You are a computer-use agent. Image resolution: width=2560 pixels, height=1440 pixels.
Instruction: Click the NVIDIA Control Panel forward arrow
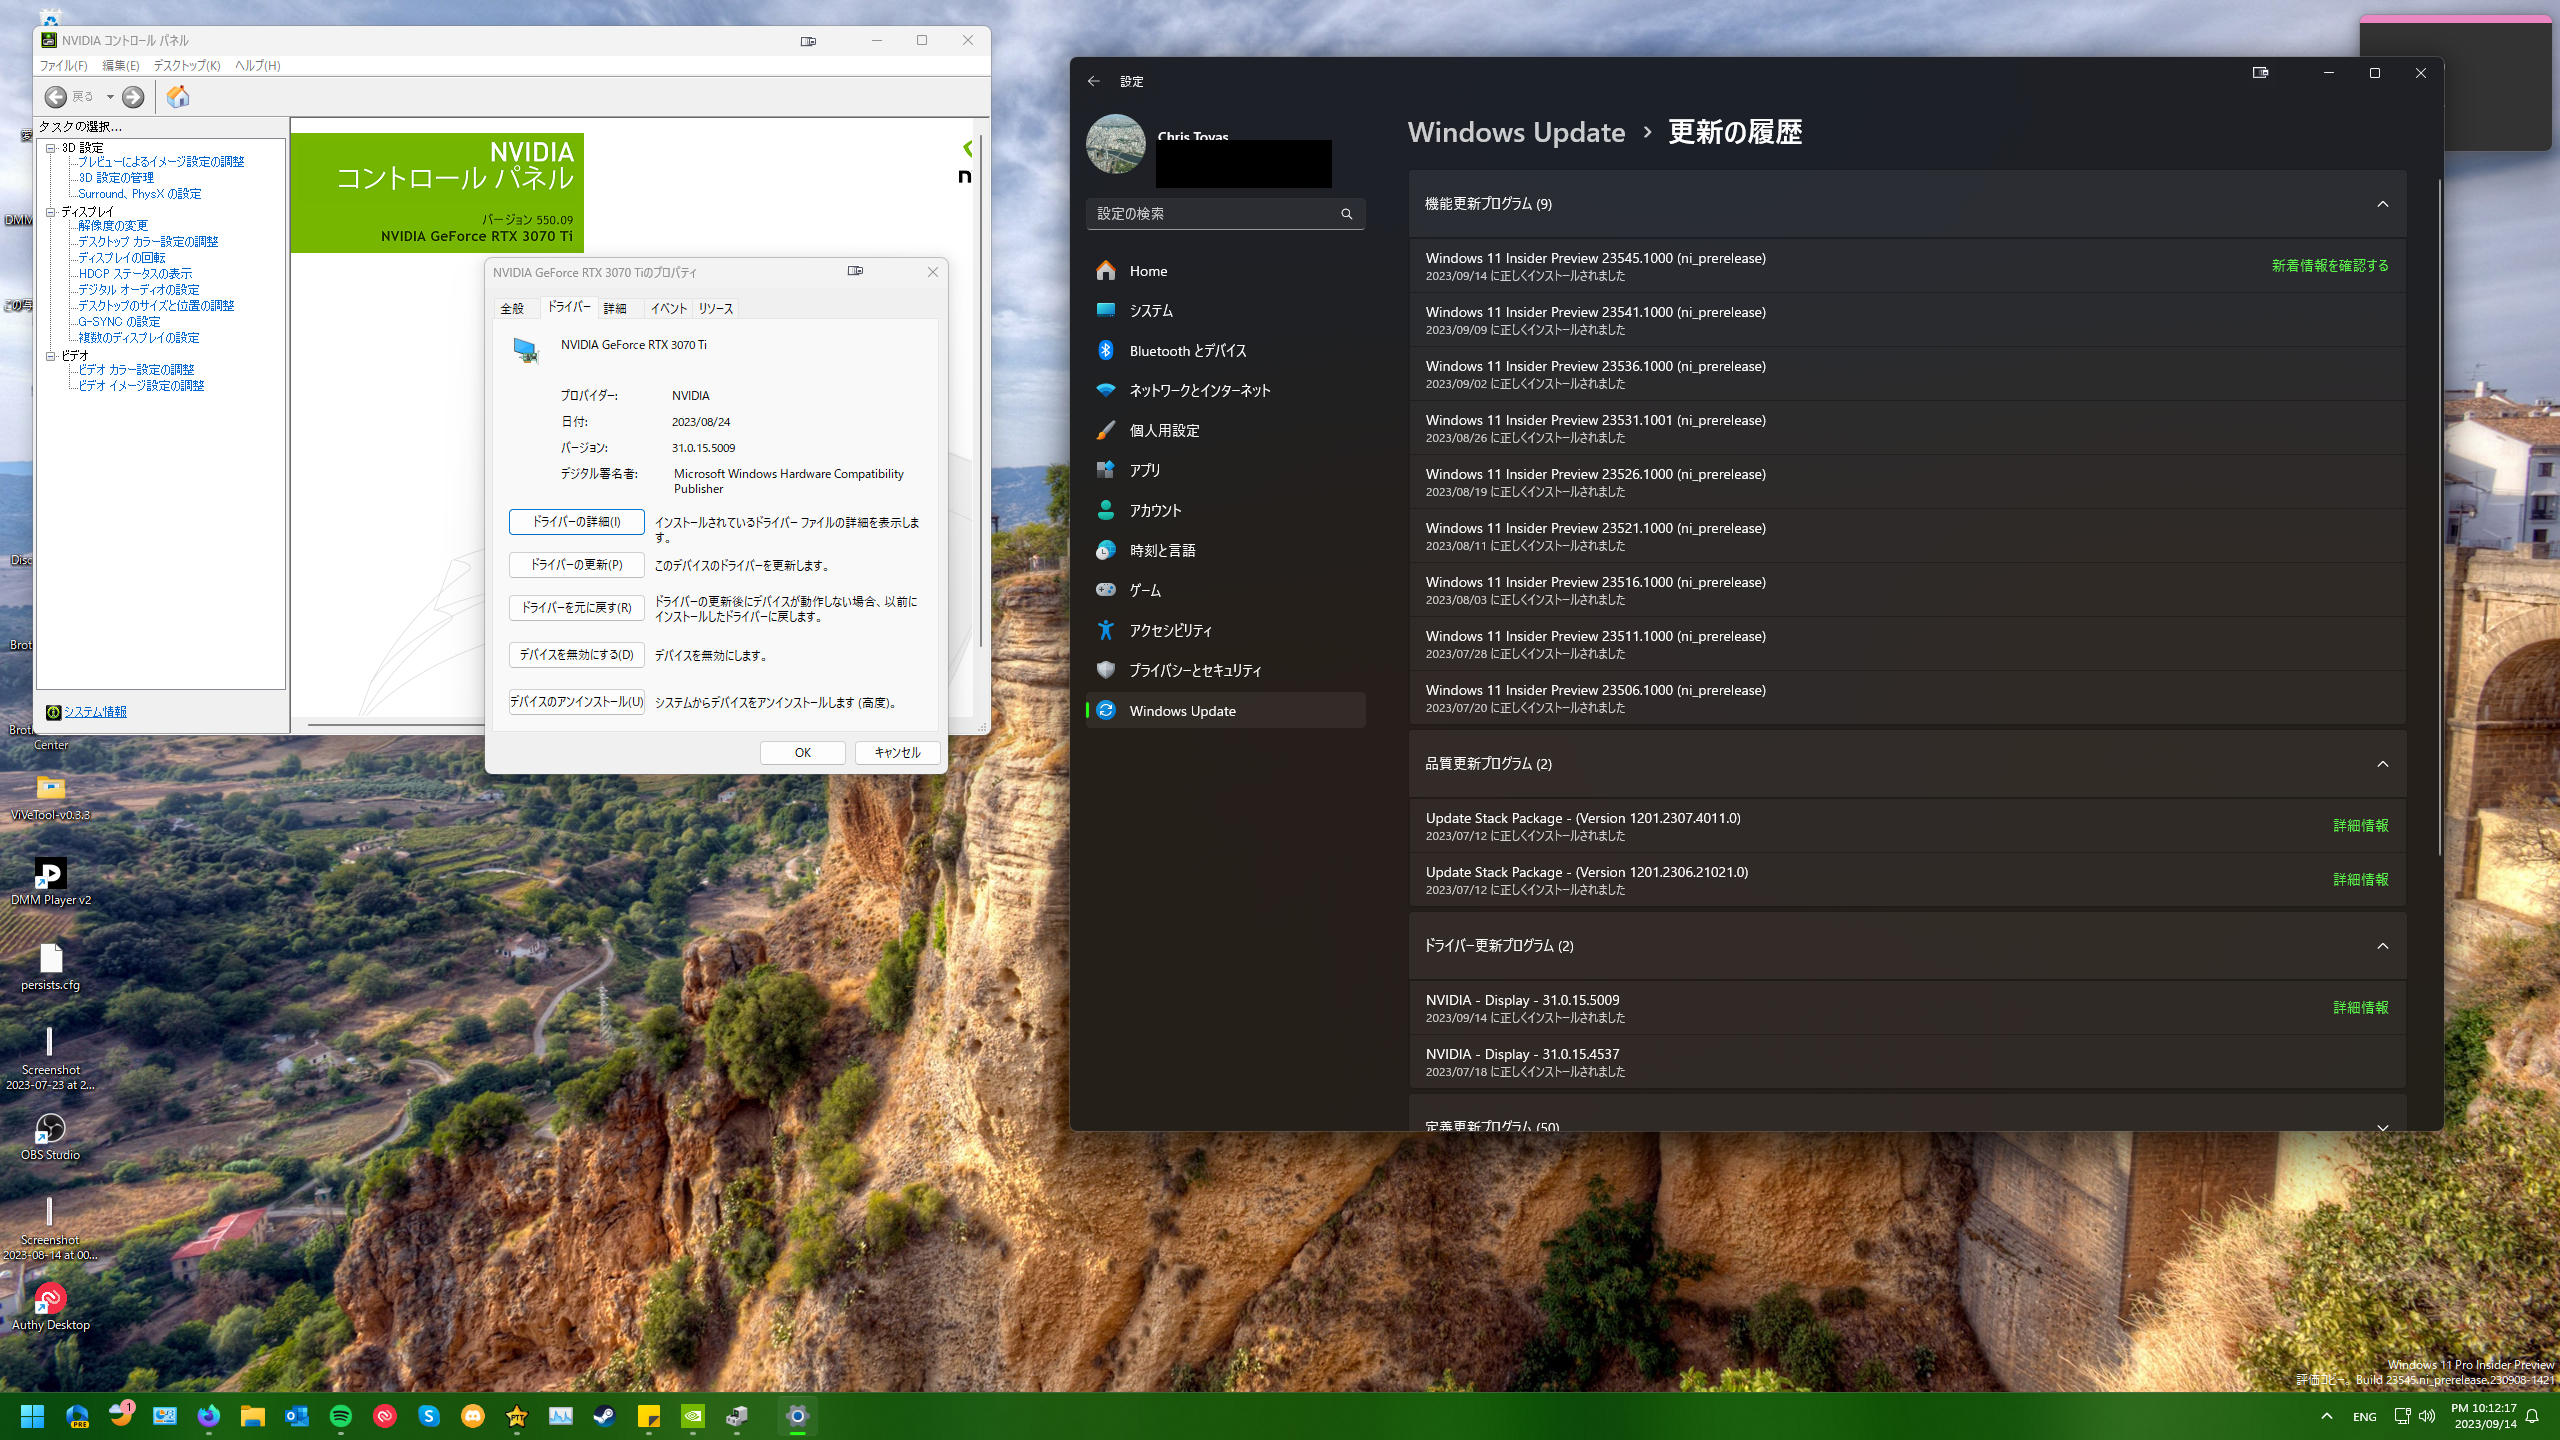point(133,97)
